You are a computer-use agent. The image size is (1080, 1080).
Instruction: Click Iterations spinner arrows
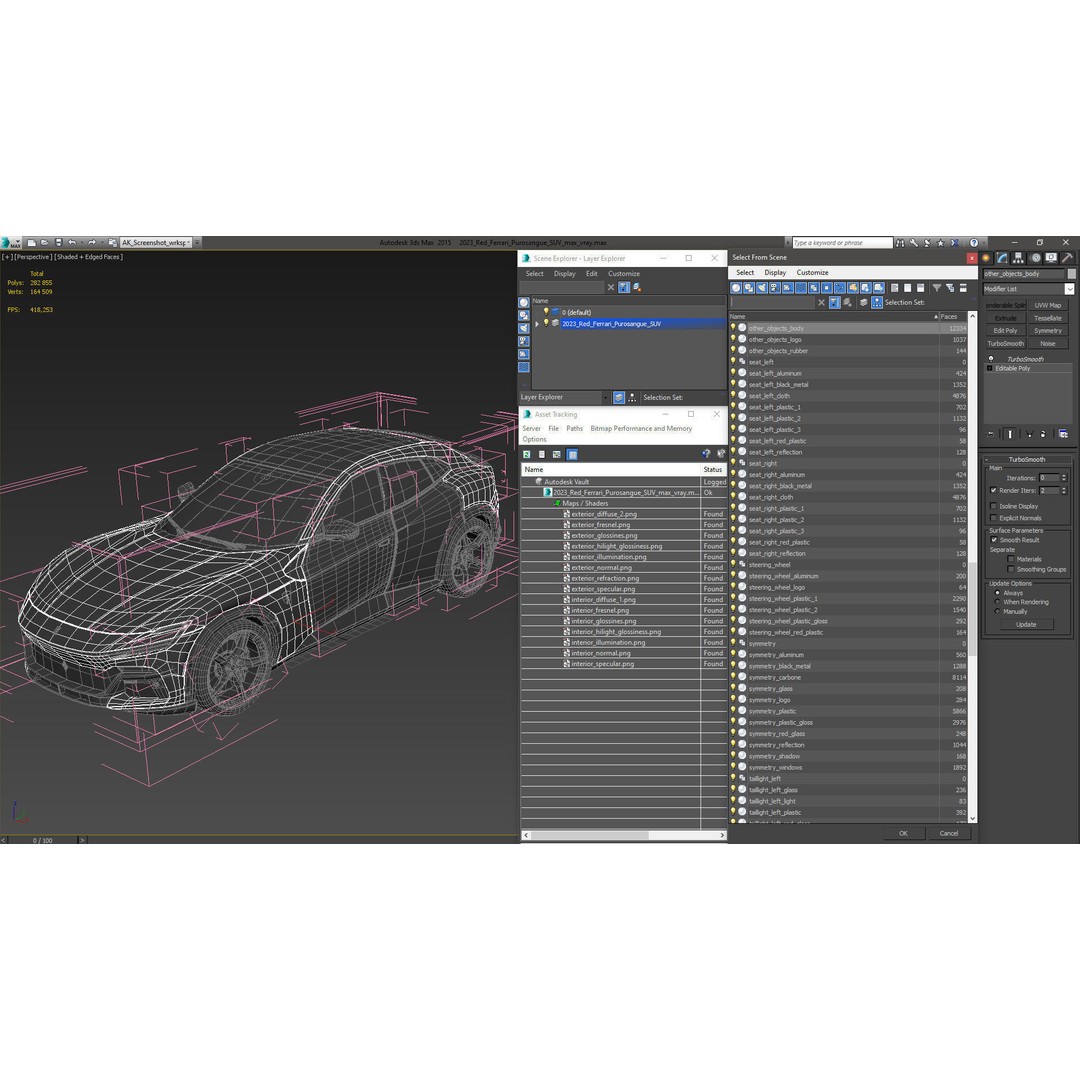[1064, 478]
